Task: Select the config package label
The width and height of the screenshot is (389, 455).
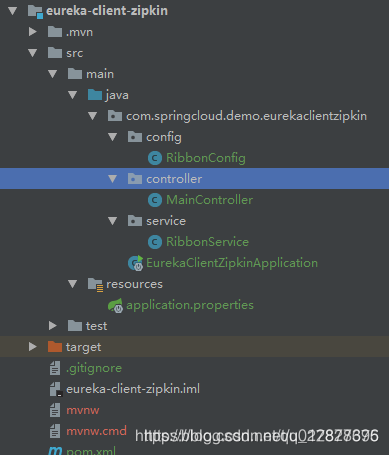Action: (164, 137)
